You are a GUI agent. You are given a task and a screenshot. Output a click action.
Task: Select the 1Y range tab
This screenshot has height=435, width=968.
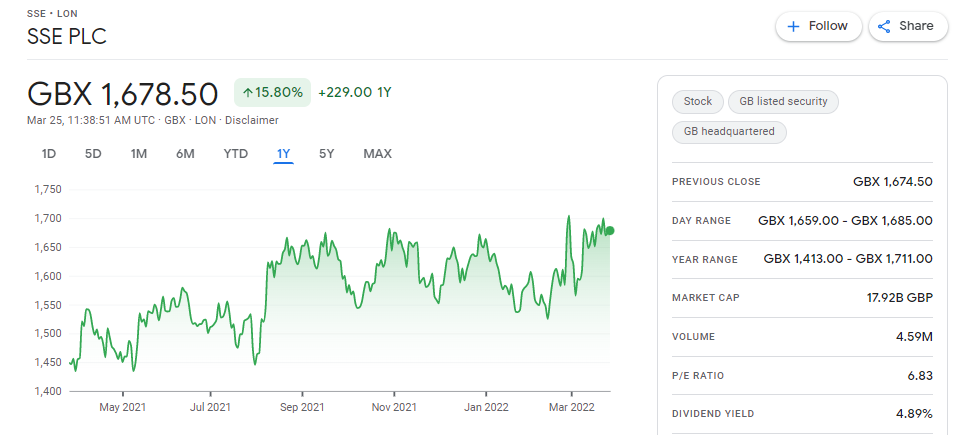[283, 154]
